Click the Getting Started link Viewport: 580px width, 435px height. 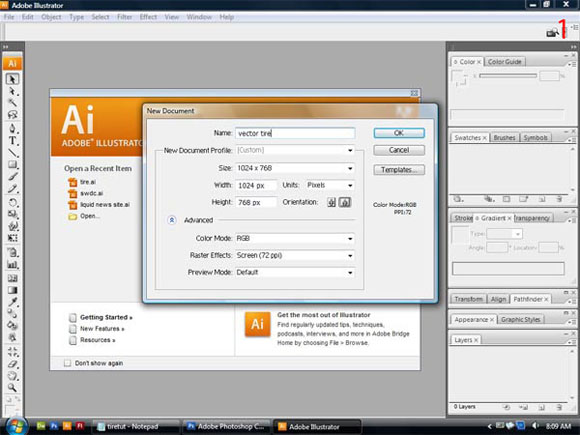[106, 317]
